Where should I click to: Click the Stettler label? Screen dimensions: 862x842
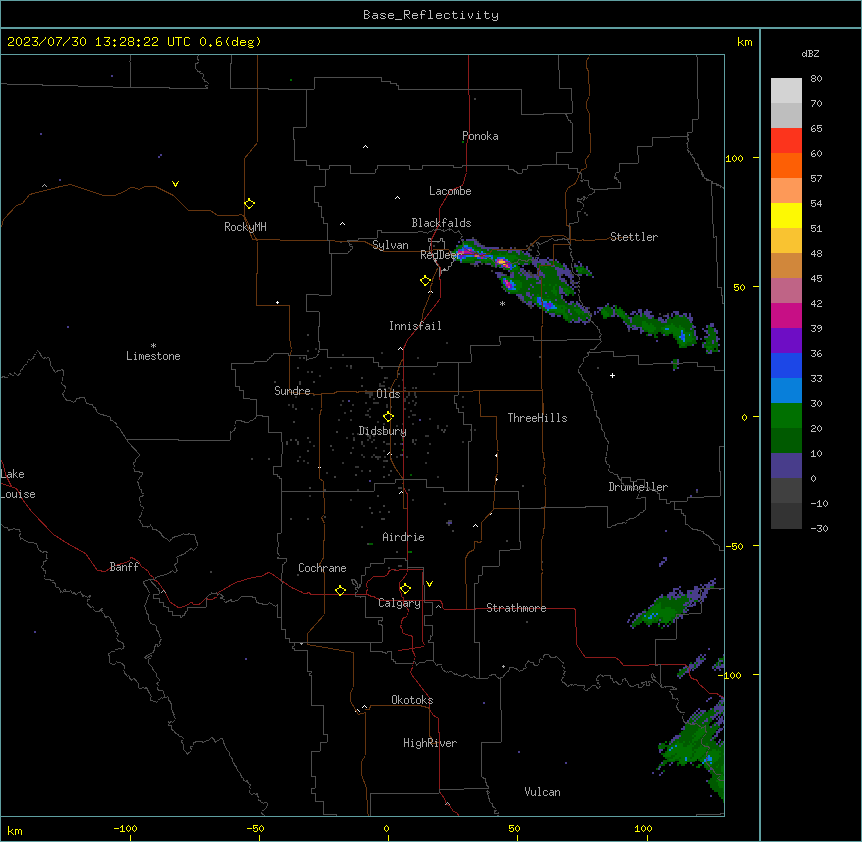[634, 237]
